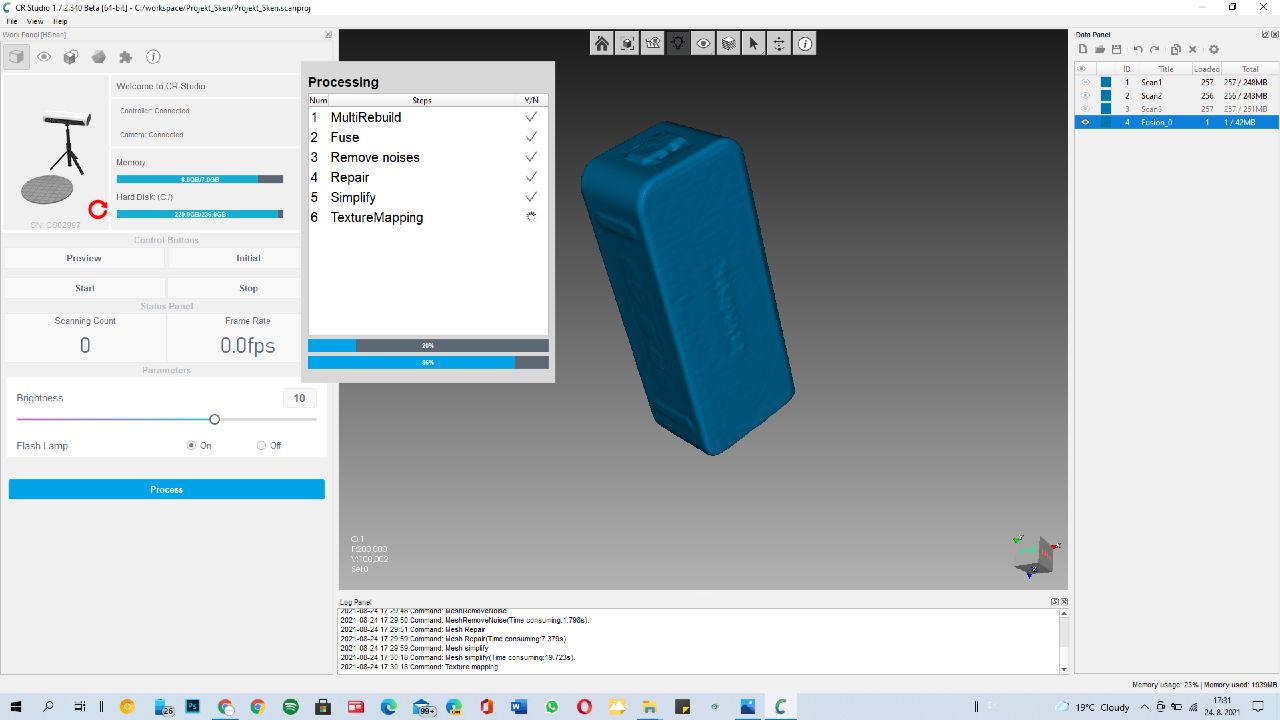The width and height of the screenshot is (1280, 720).
Task: Delete item X icon in Data Panel
Action: (x=1193, y=49)
